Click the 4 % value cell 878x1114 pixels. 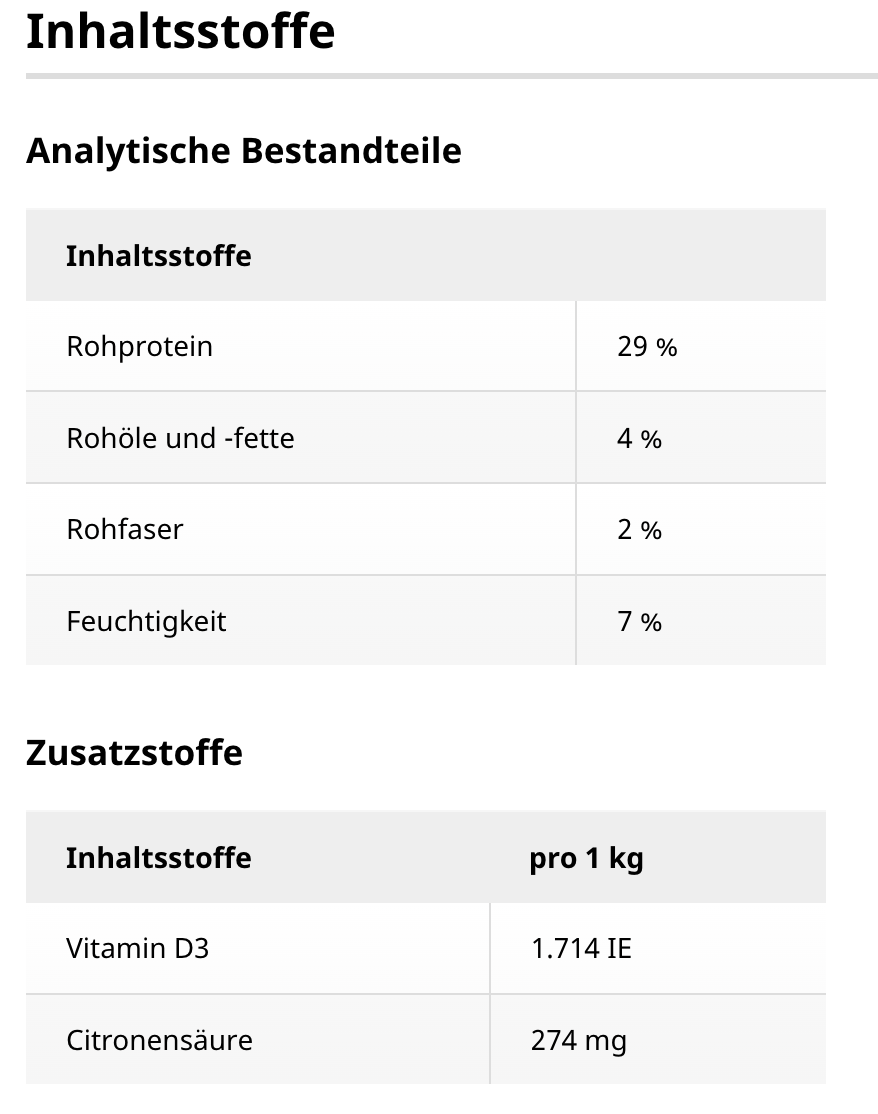(639, 438)
